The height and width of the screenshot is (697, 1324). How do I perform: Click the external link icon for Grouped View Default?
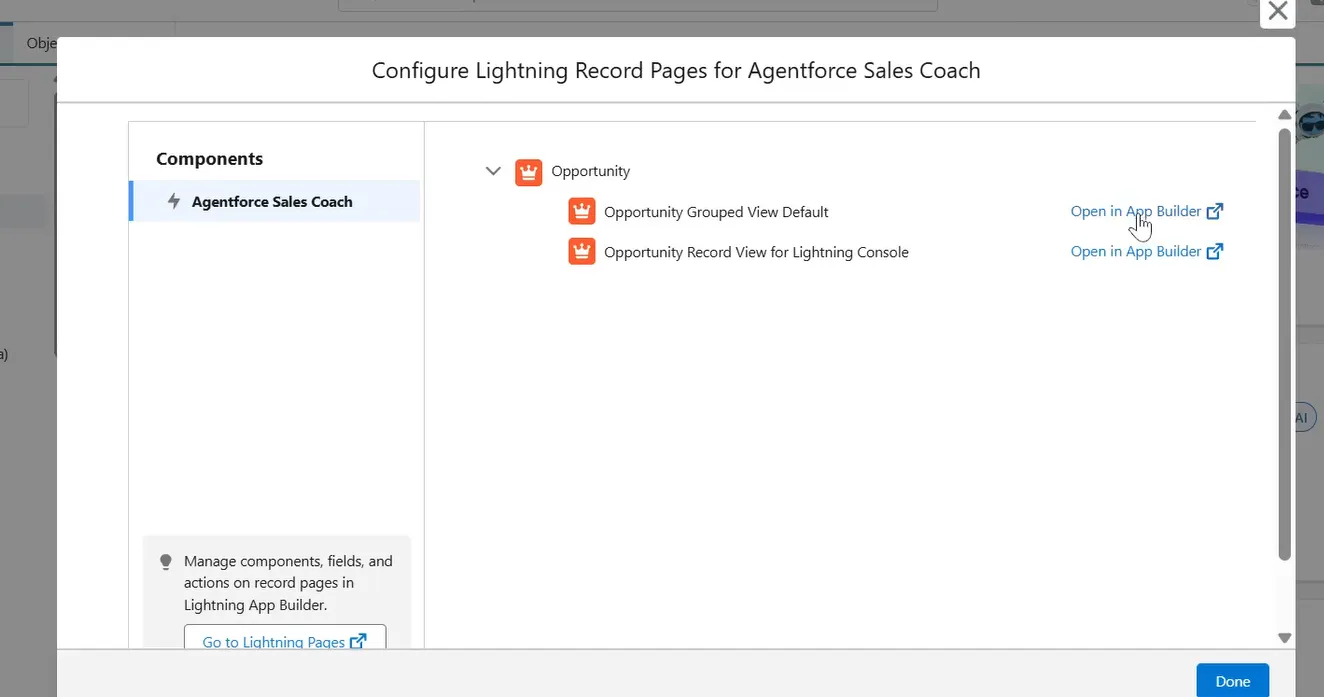coord(1215,211)
